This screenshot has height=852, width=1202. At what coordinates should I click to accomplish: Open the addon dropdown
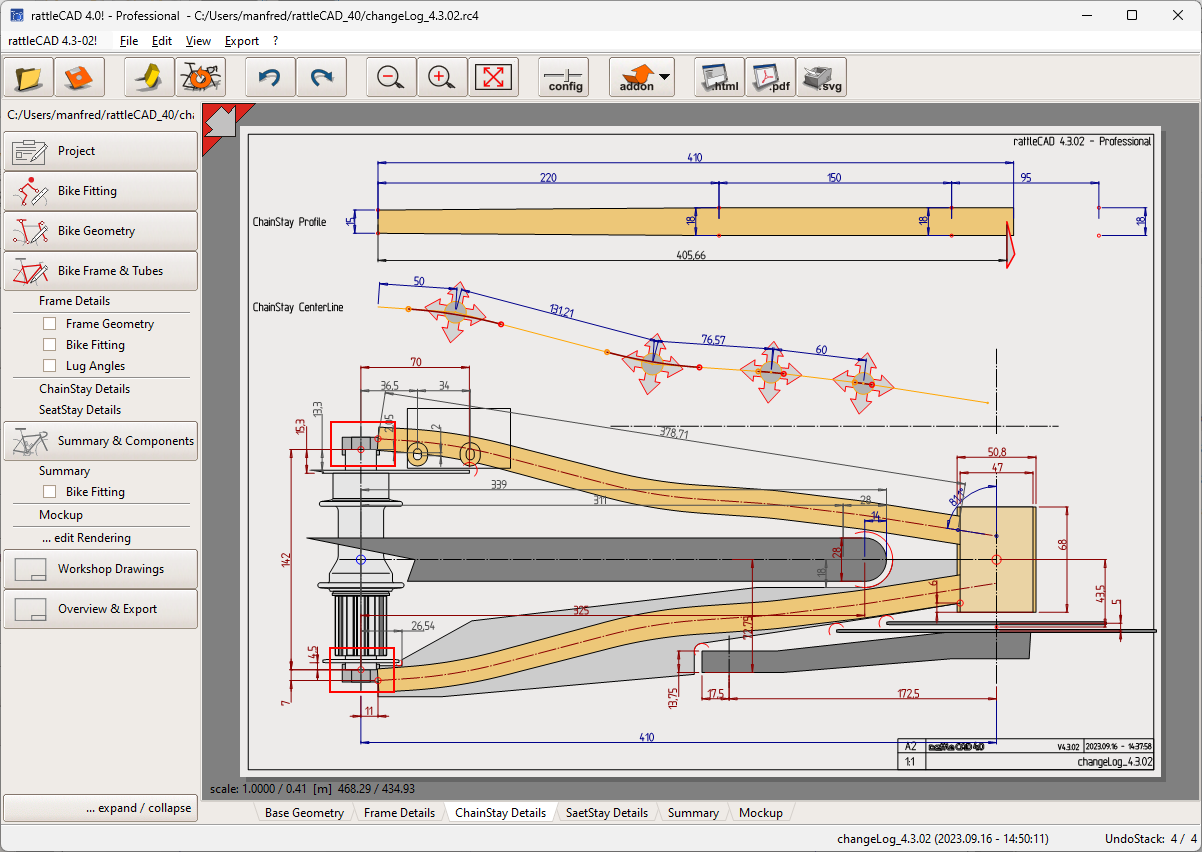[x=642, y=77]
